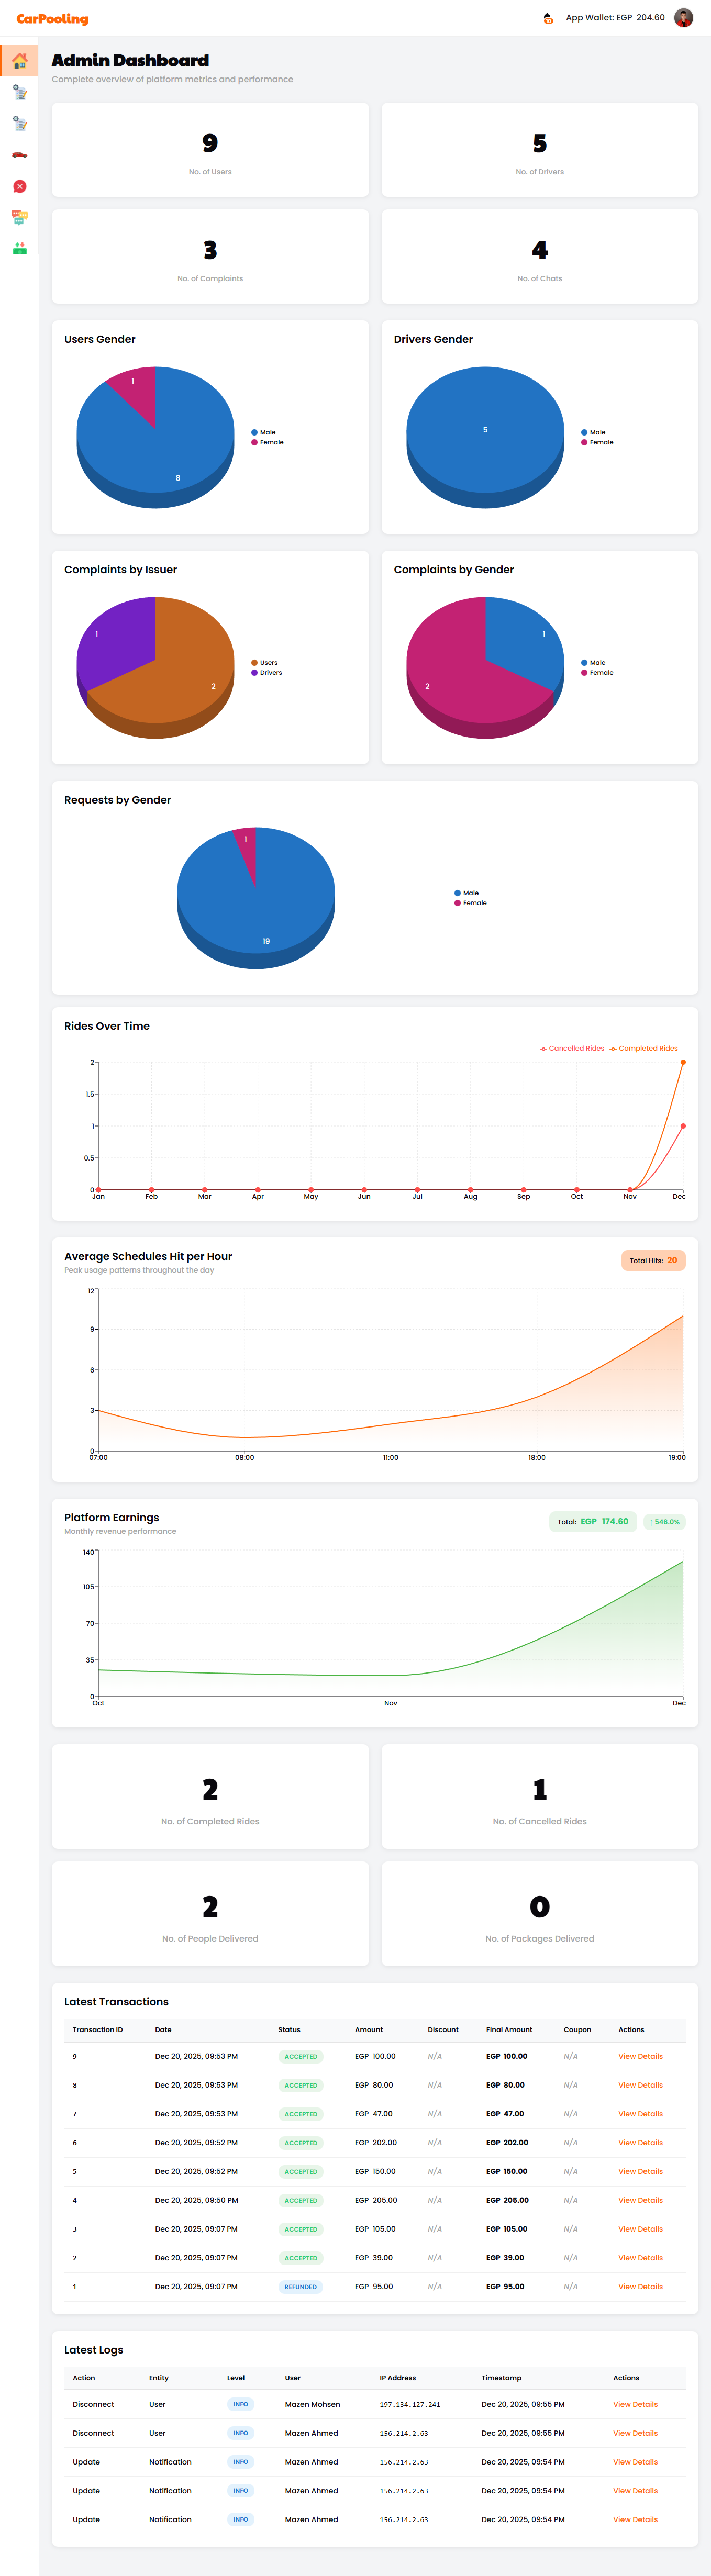Toggle the Completed Rides legend series

pos(644,1048)
